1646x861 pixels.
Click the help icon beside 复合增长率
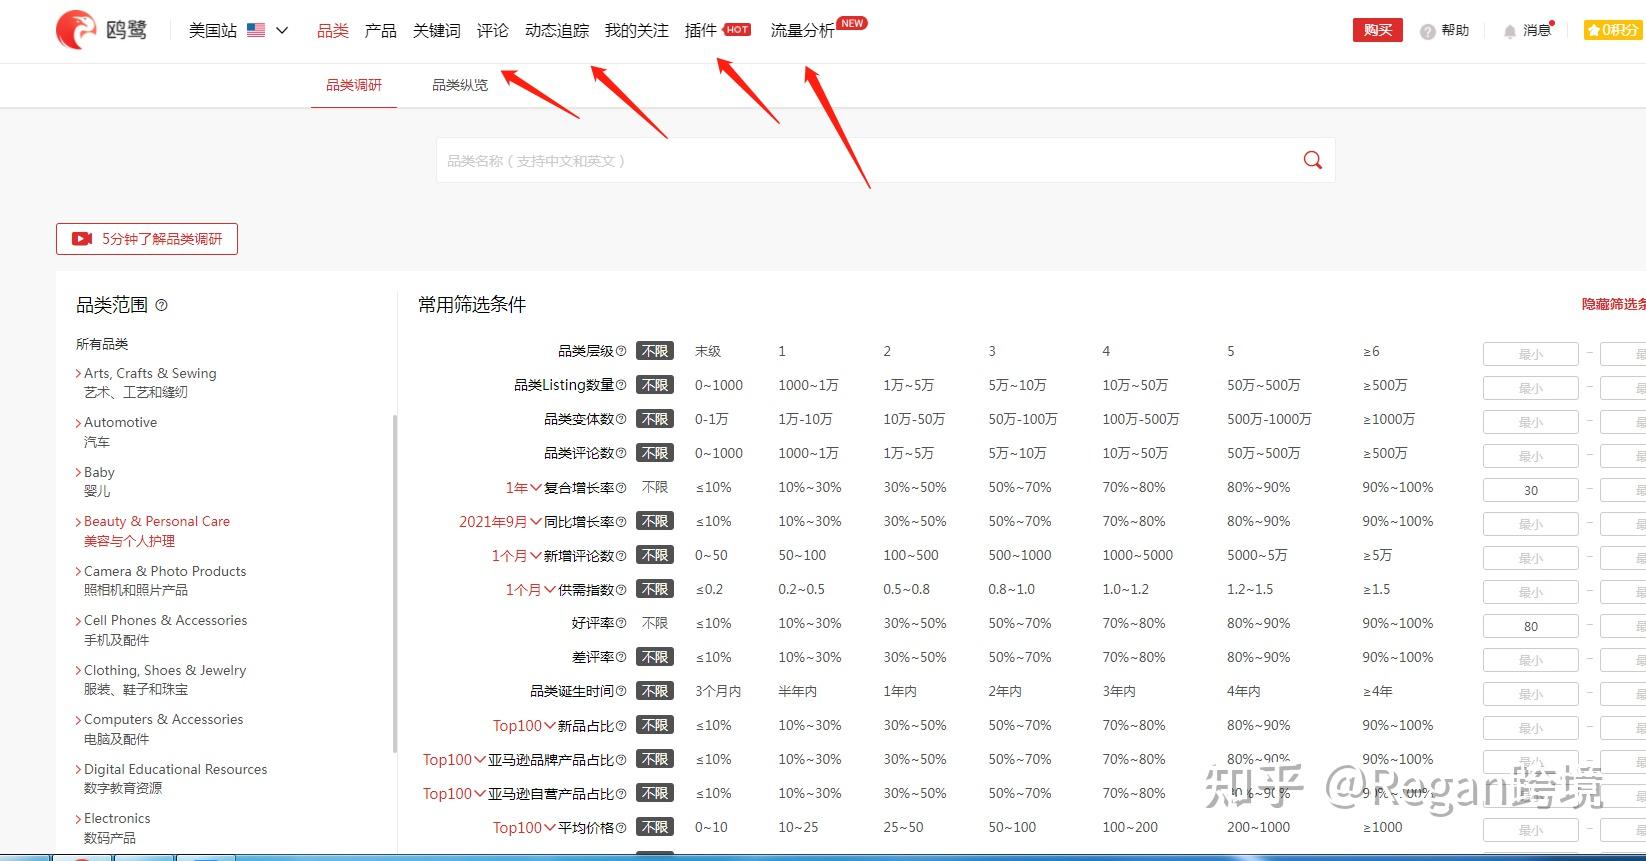point(621,487)
